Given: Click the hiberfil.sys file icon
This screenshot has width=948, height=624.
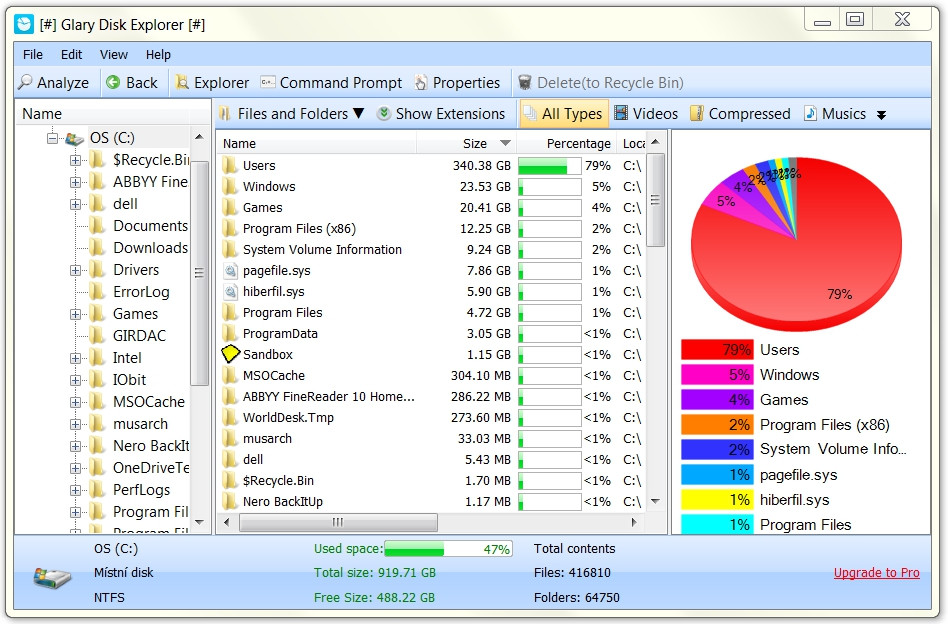Looking at the screenshot, I should [230, 291].
